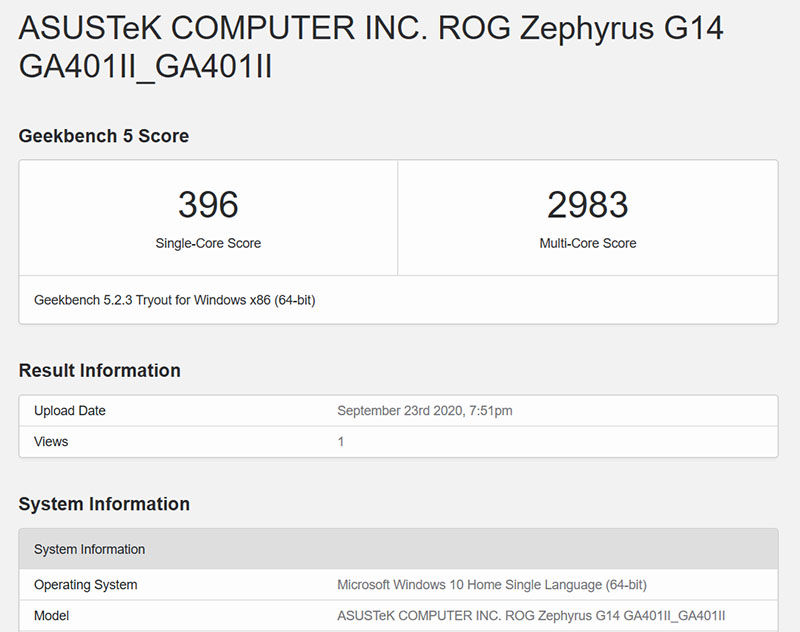Click the System Information heading
800x632 pixels.
point(99,504)
